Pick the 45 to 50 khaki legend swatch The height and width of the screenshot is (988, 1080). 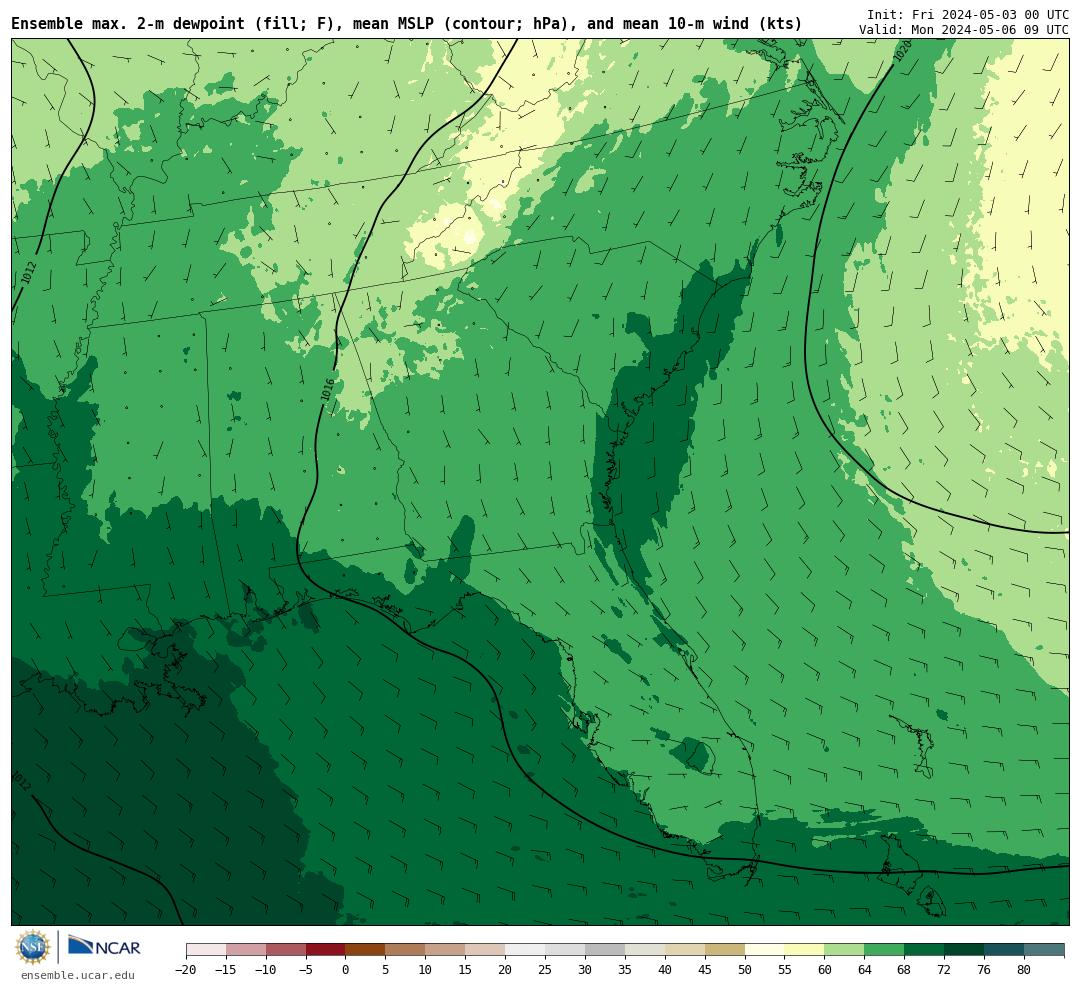pos(725,950)
